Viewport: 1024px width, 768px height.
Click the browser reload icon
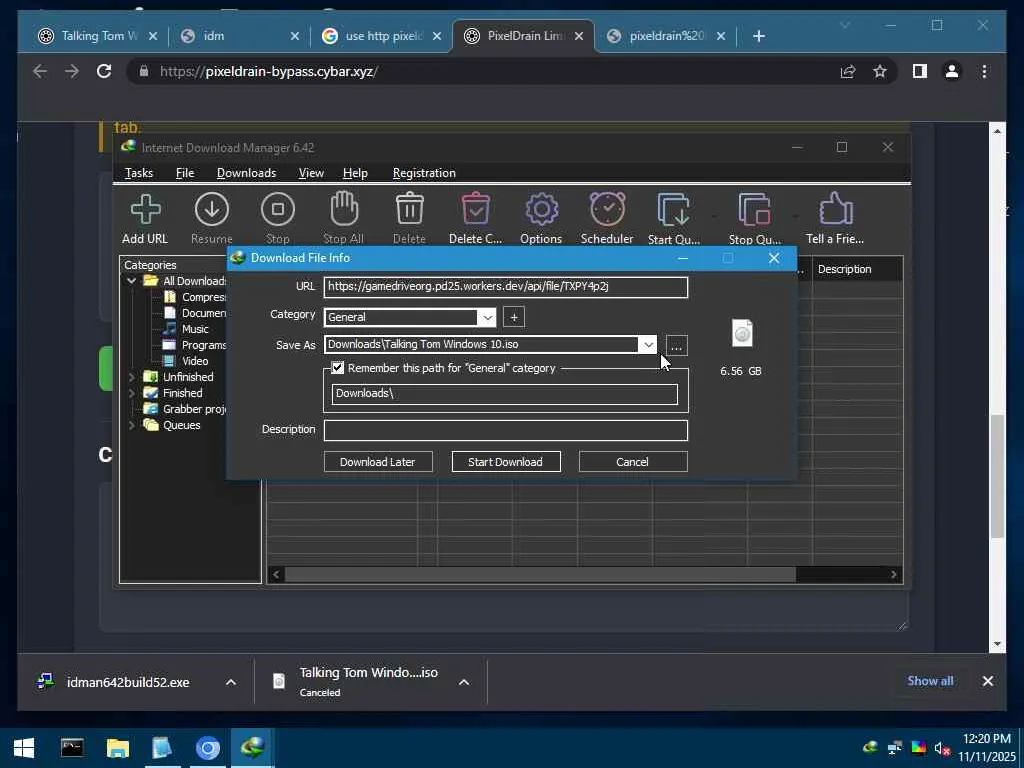pos(104,71)
